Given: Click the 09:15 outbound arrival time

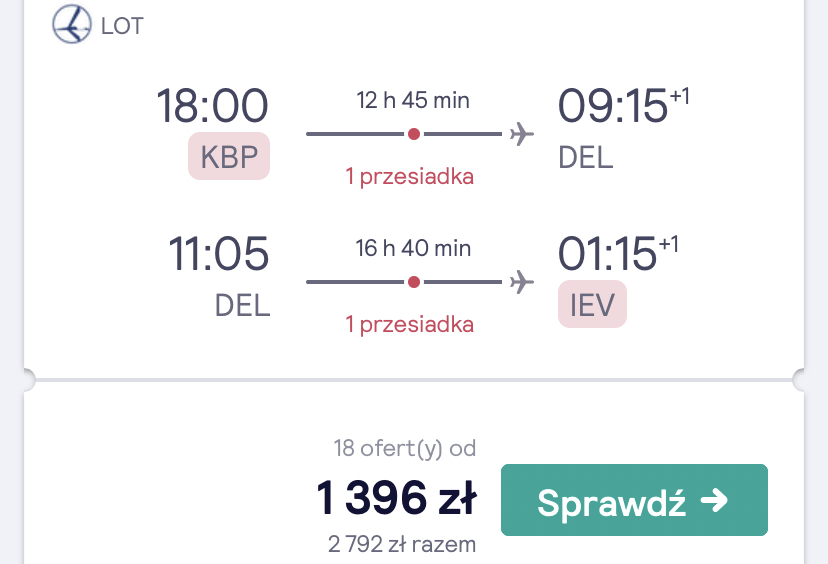Looking at the screenshot, I should (x=613, y=106).
